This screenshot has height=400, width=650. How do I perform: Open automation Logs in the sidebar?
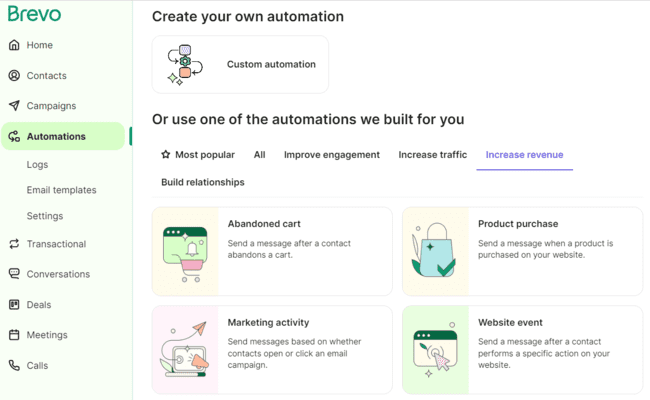pos(37,165)
